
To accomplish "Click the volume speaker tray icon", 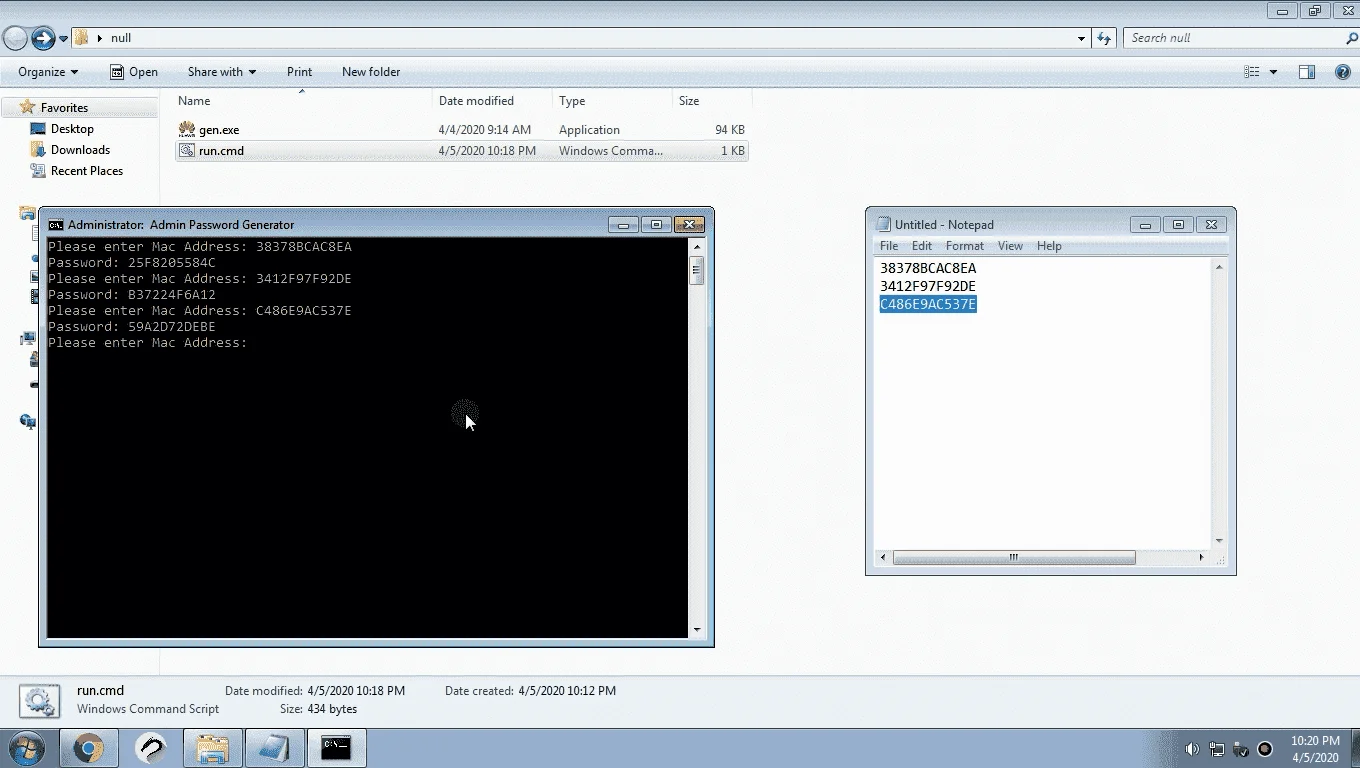I will pos(1192,749).
